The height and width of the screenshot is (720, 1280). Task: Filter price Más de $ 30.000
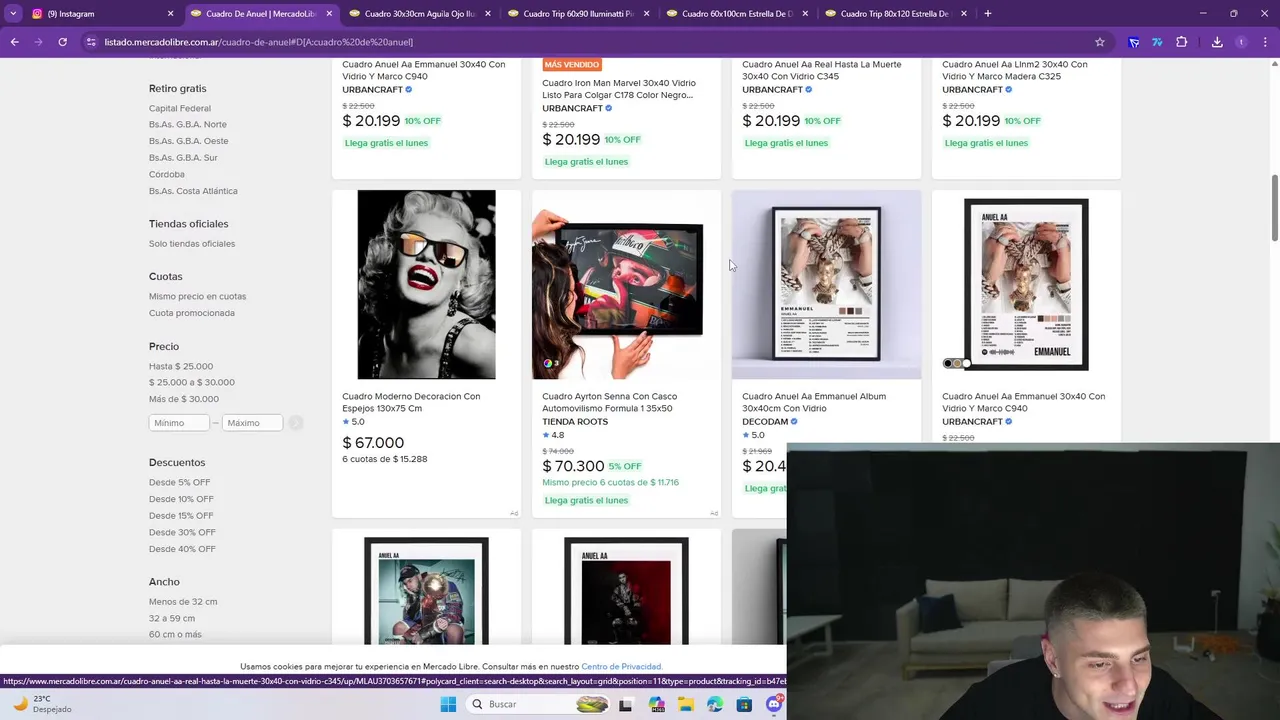coord(184,399)
